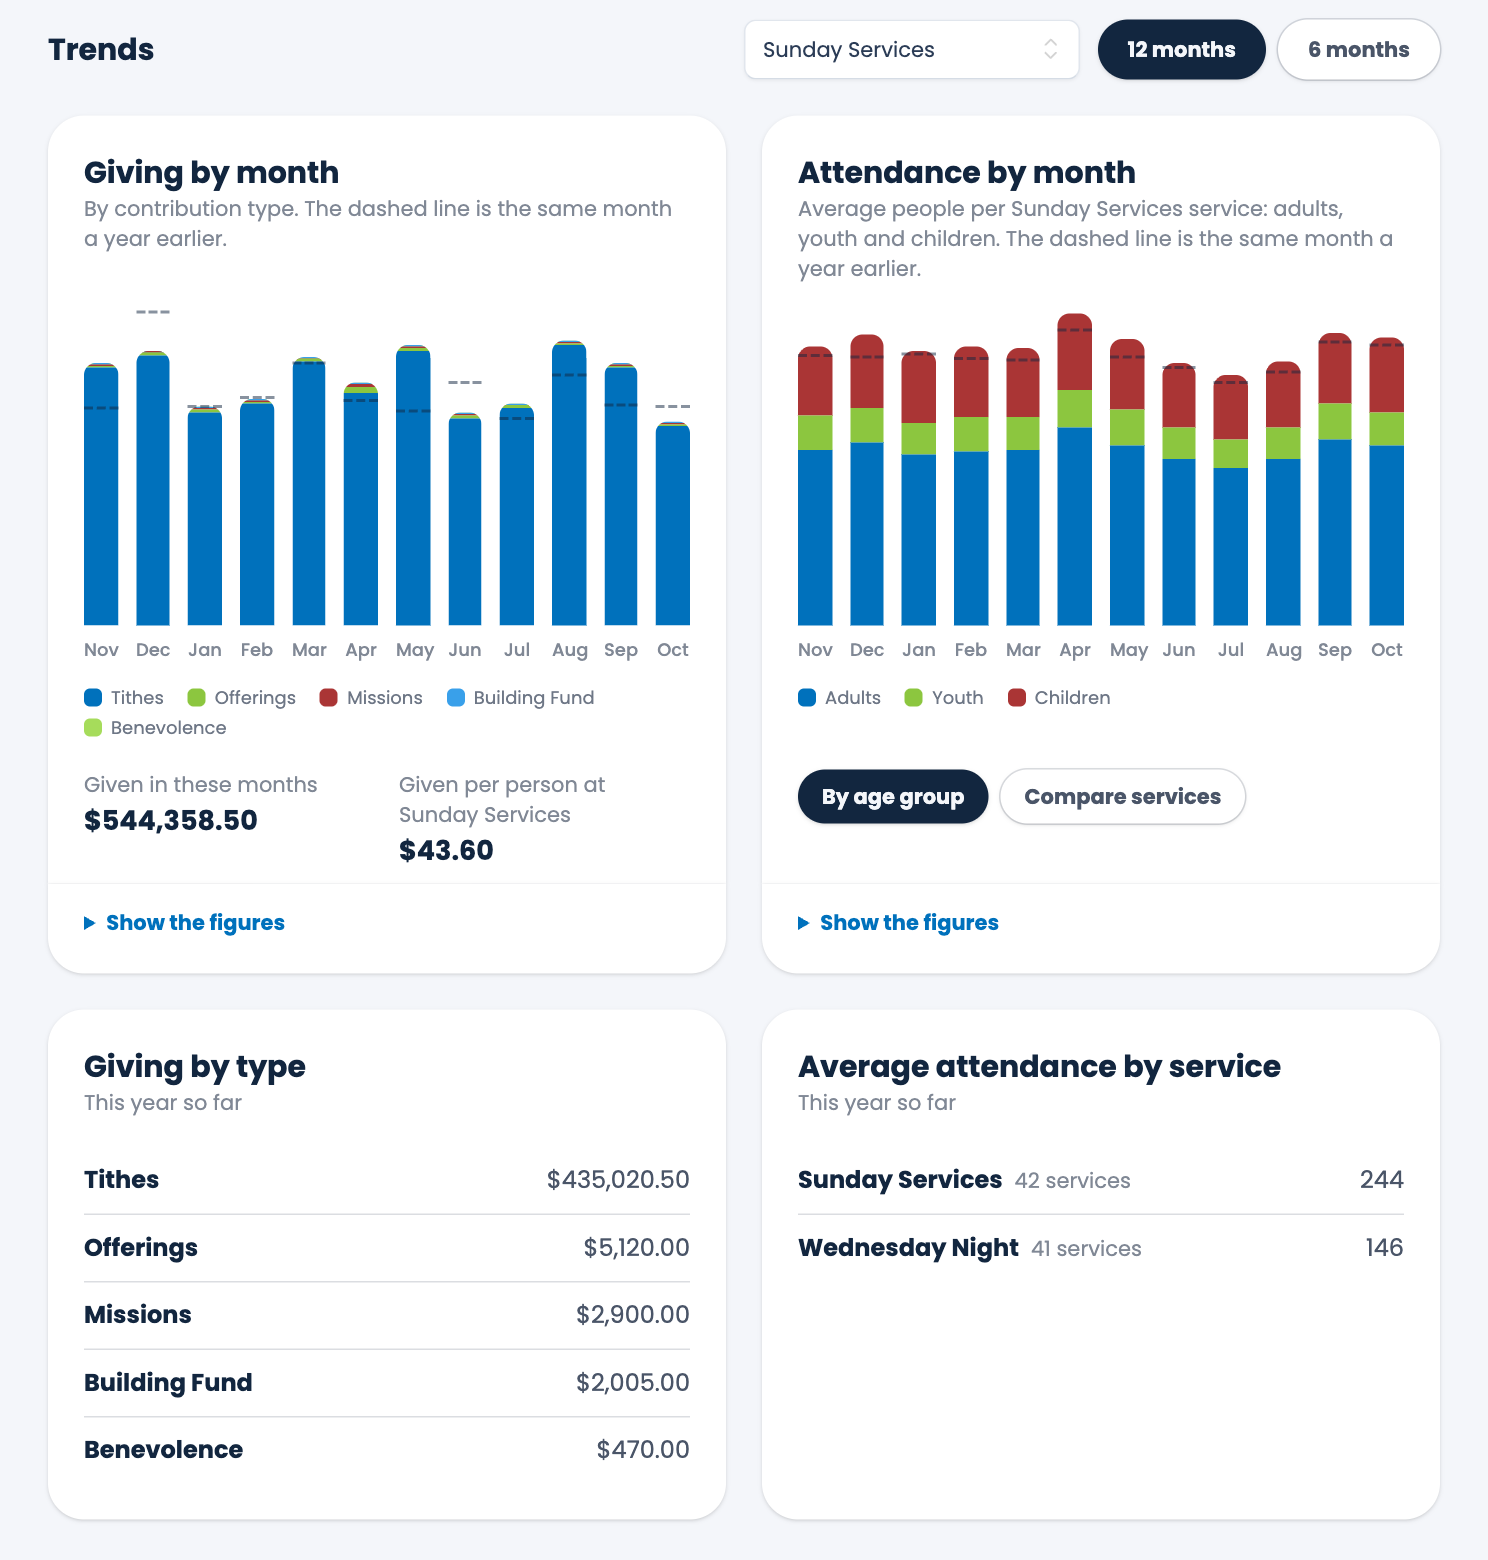Click the Adults legend color dot
Viewport: 1488px width, 1560px height.
point(807,698)
